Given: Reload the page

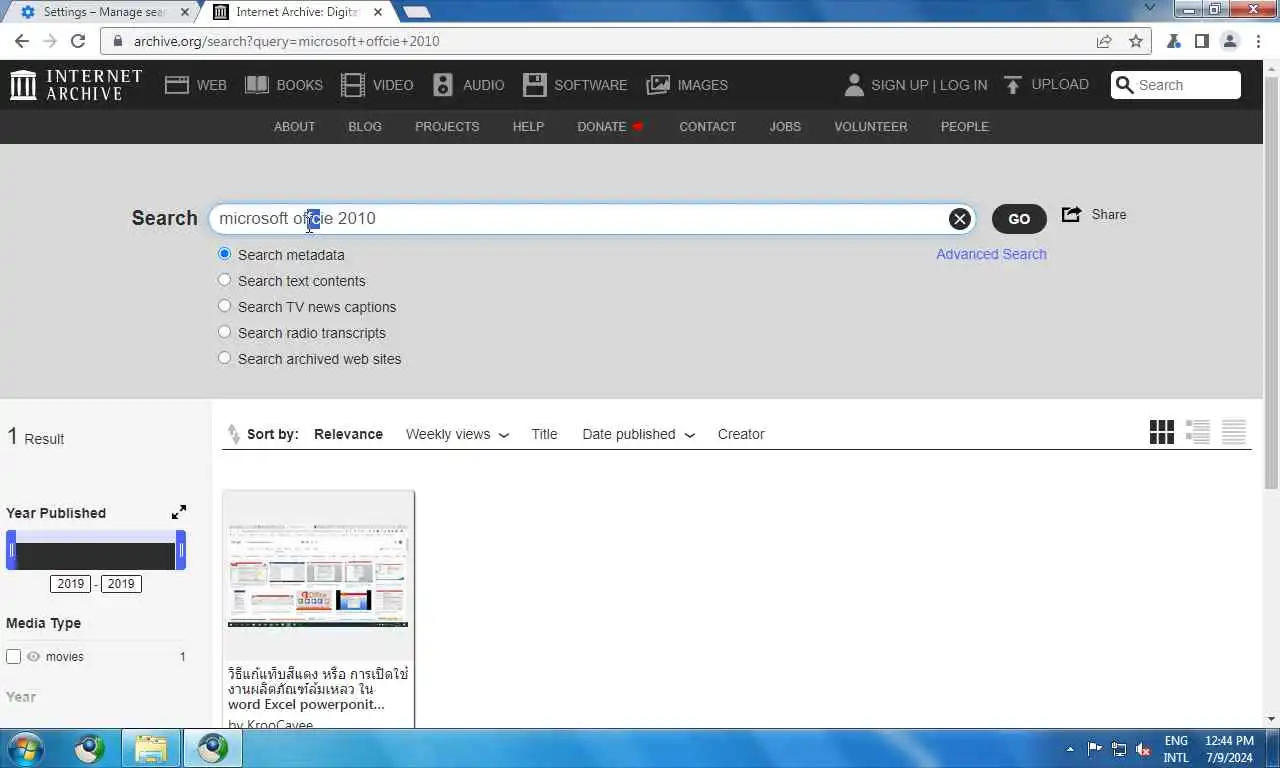Looking at the screenshot, I should click(79, 41).
